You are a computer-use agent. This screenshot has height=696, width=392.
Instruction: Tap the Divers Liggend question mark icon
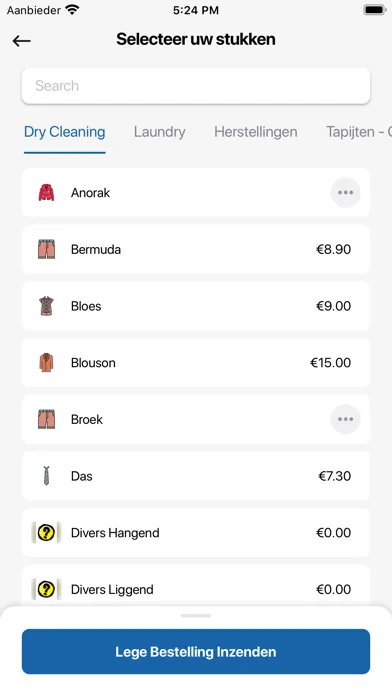(46, 589)
